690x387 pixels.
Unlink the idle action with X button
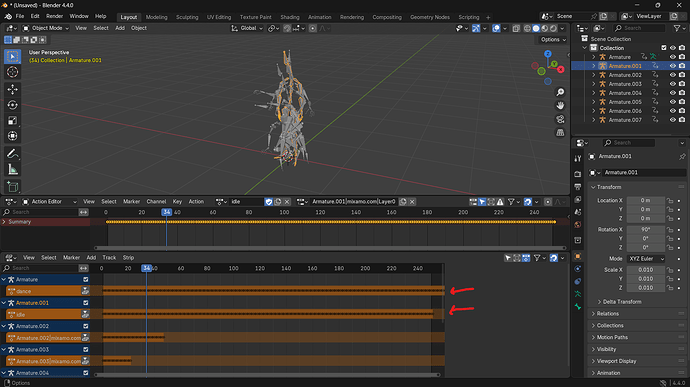pos(287,202)
